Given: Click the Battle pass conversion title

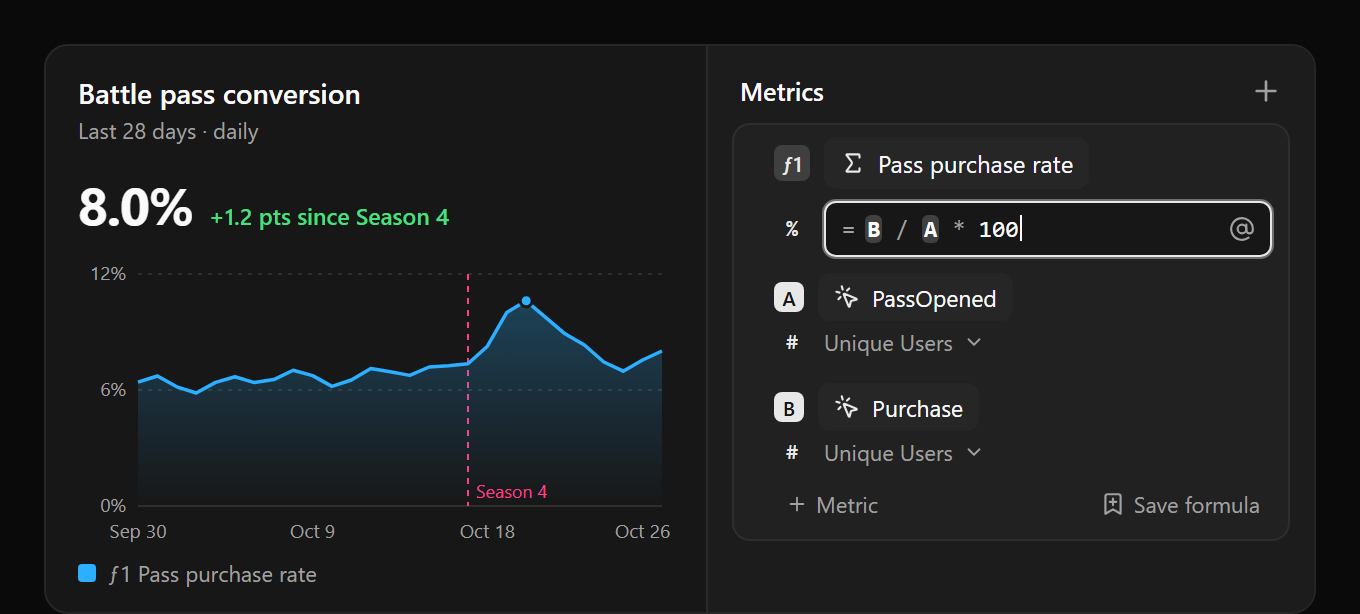Looking at the screenshot, I should (x=219, y=95).
